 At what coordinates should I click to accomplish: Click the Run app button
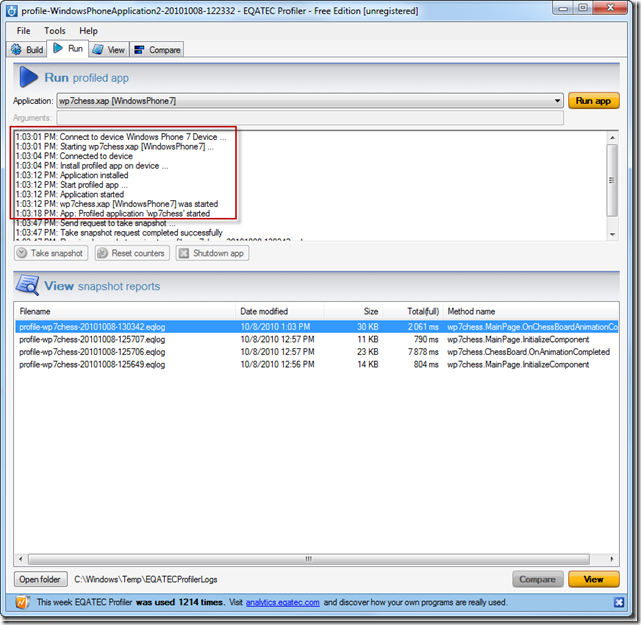coord(594,101)
